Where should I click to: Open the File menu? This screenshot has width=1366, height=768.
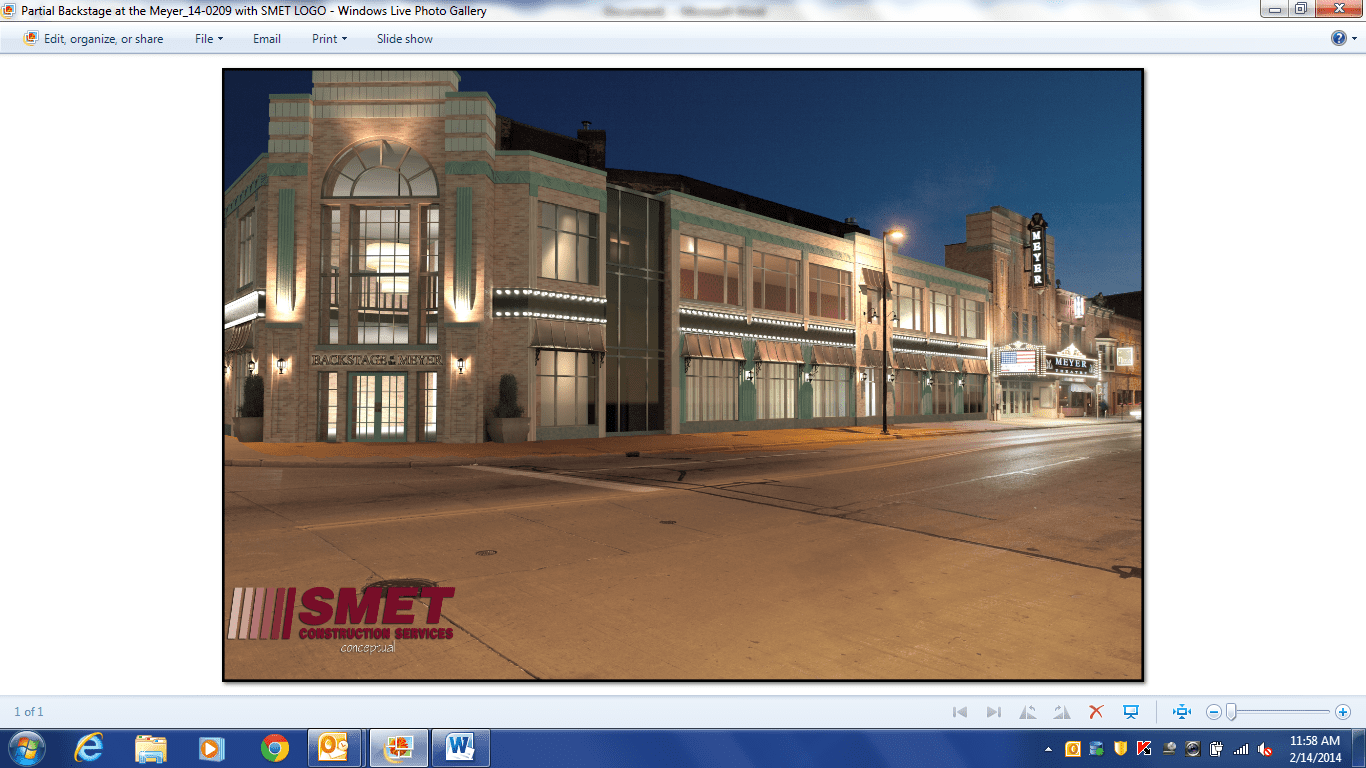pyautogui.click(x=209, y=39)
